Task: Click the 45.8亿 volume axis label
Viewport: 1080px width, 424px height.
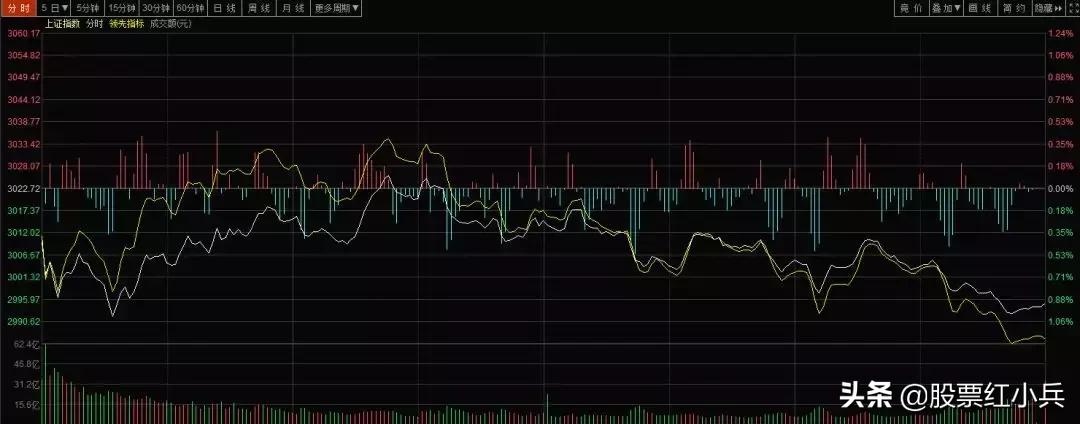Action: 27,363
